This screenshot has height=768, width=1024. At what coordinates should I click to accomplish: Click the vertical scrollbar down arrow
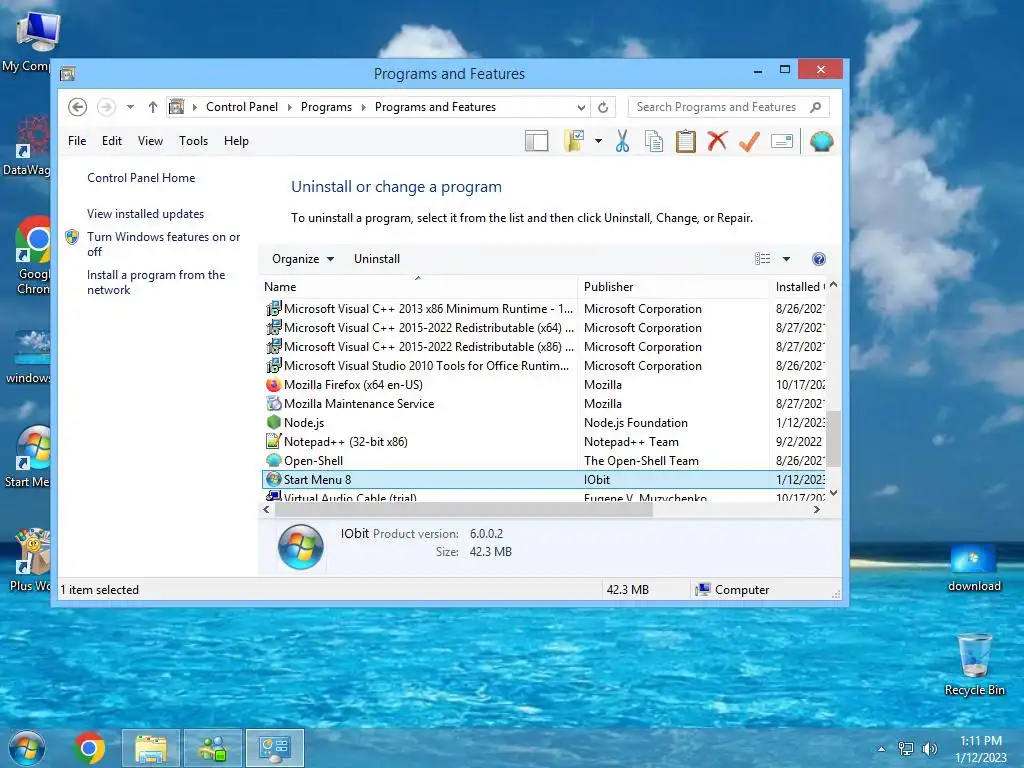click(833, 493)
